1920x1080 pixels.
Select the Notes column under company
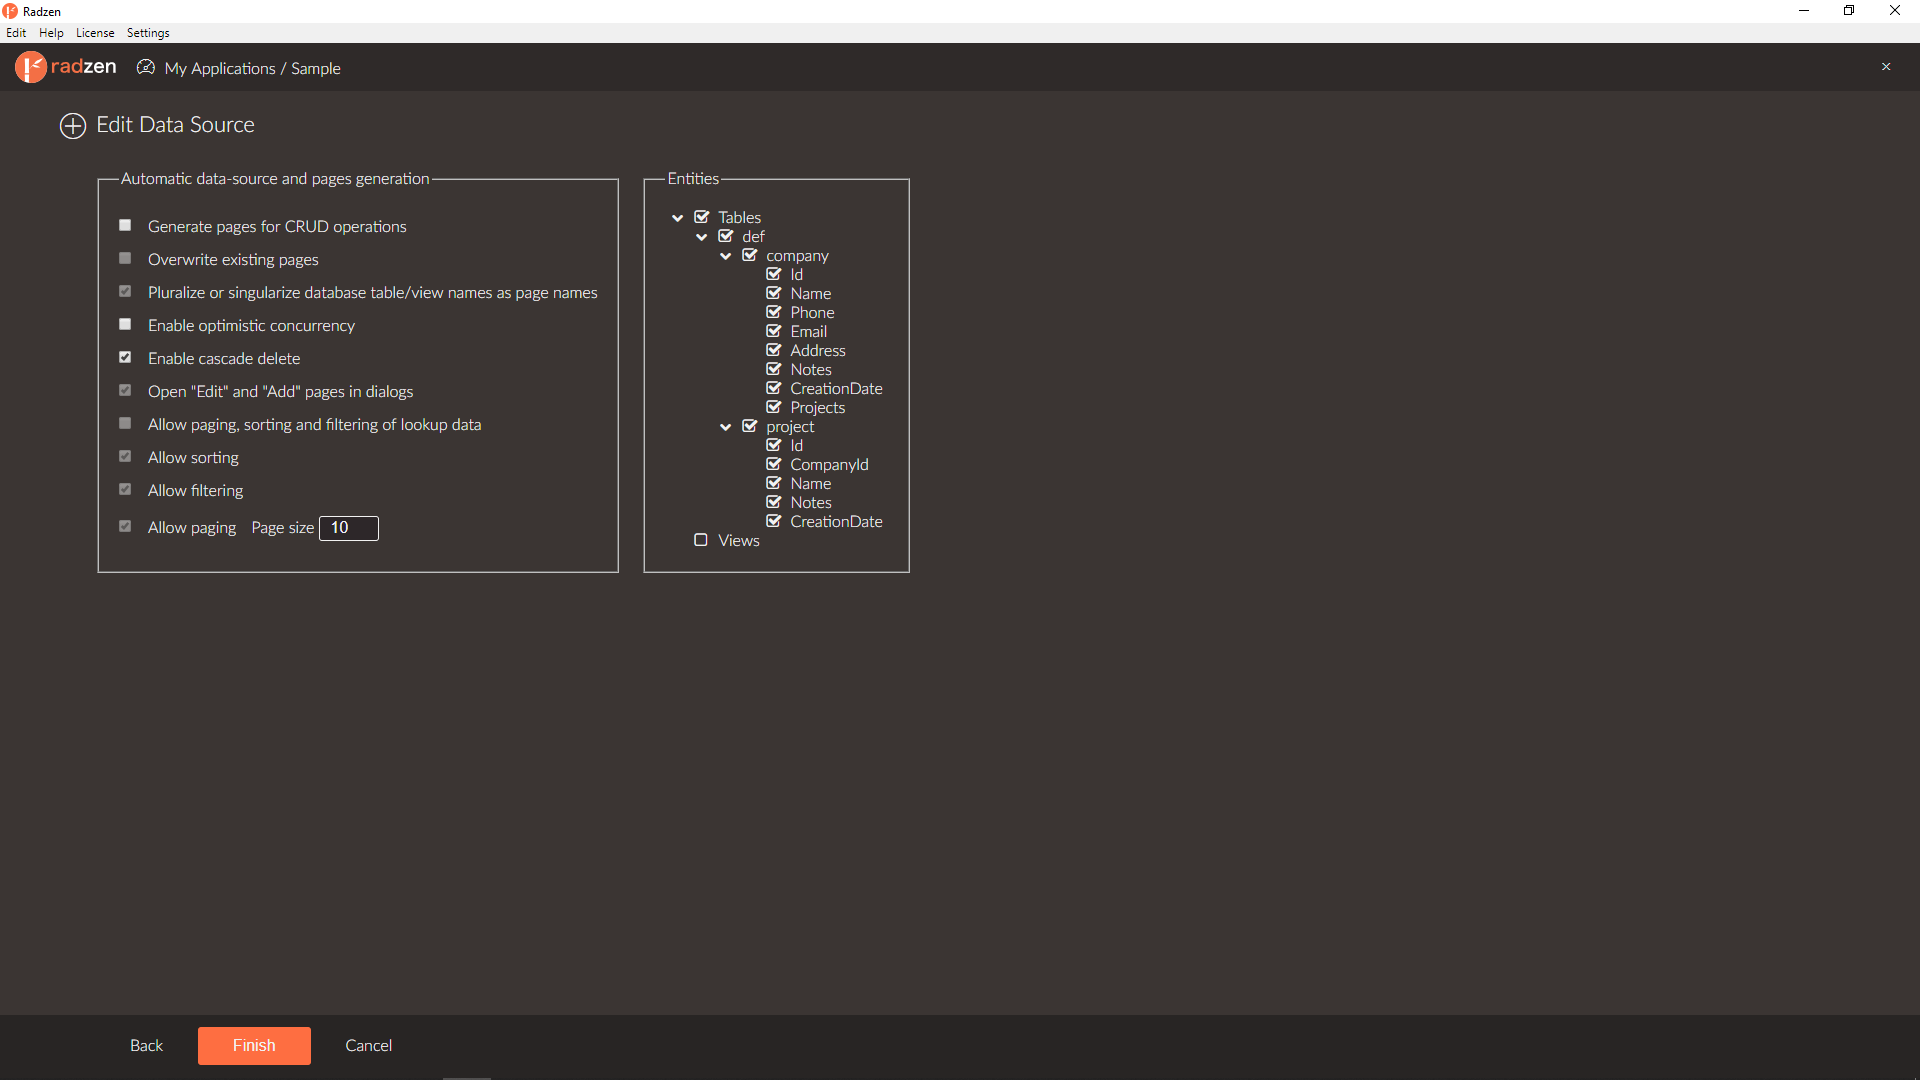(x=810, y=369)
